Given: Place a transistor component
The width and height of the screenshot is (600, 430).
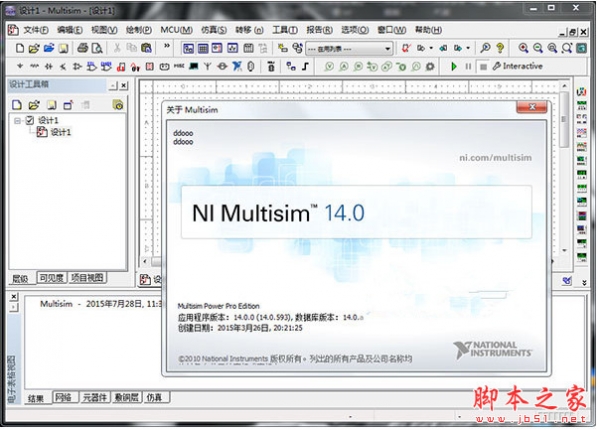Looking at the screenshot, I should pyautogui.click(x=63, y=66).
